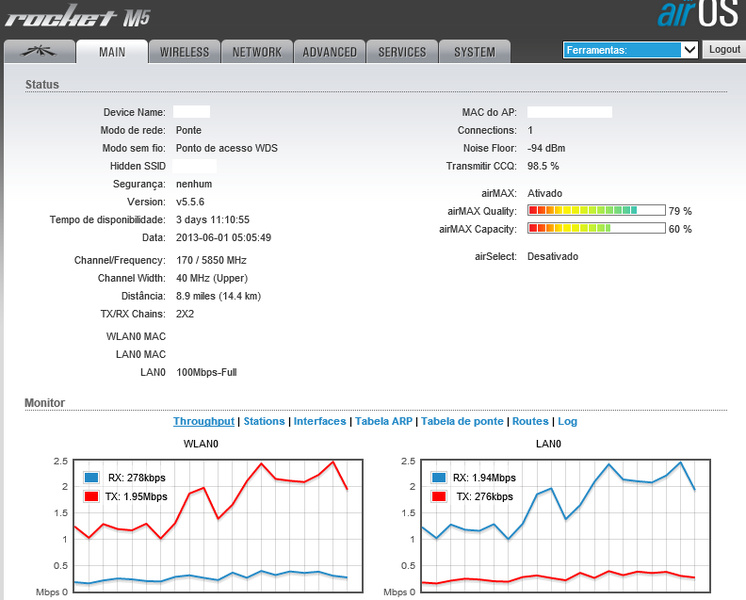Click the Status section heading
Screen dimensions: 746x600
(x=42, y=84)
